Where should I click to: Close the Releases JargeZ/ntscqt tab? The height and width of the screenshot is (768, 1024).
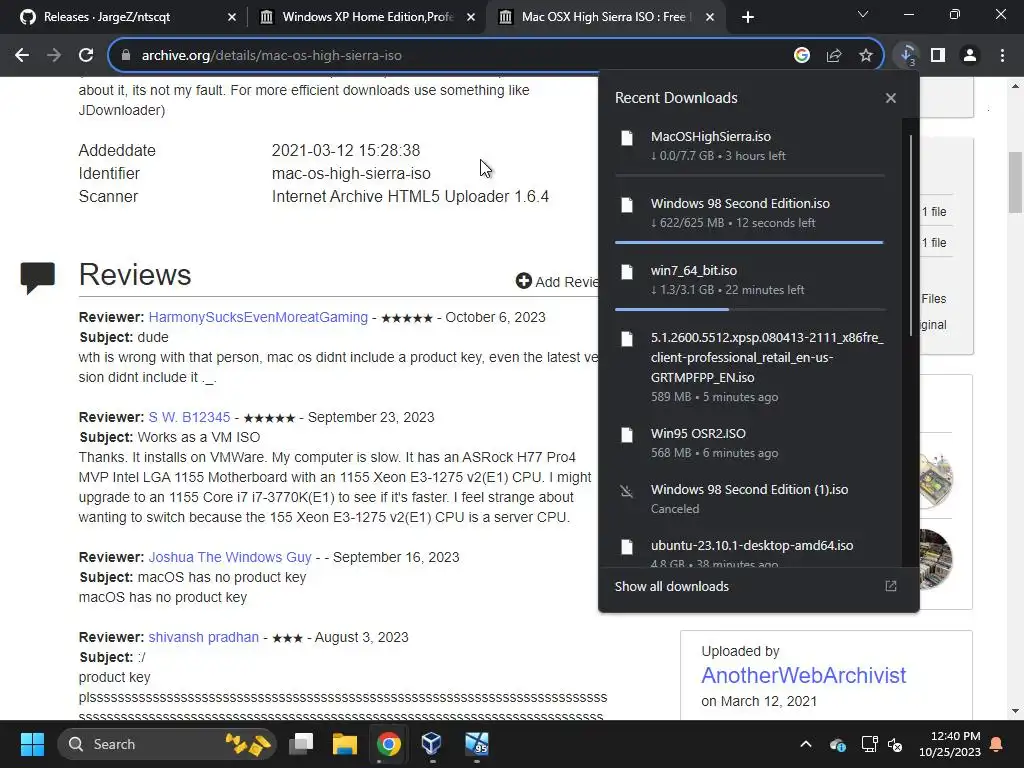point(231,17)
